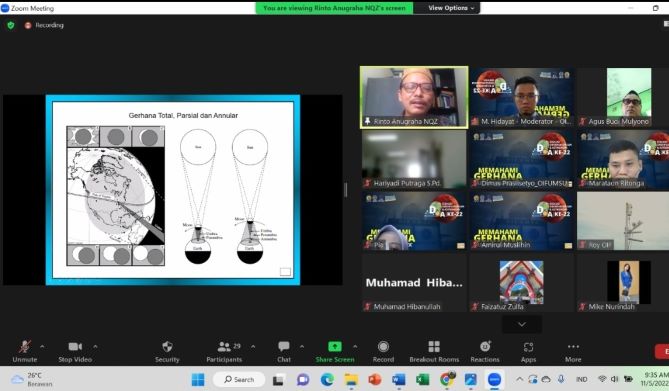Open the Participants panel icon
The image size is (669, 391).
tap(224, 347)
